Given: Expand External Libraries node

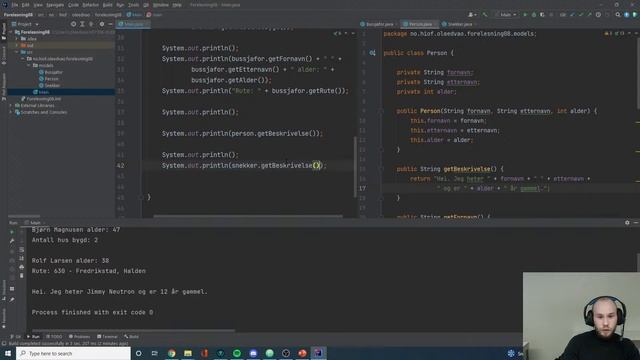Looking at the screenshot, I should [11, 105].
